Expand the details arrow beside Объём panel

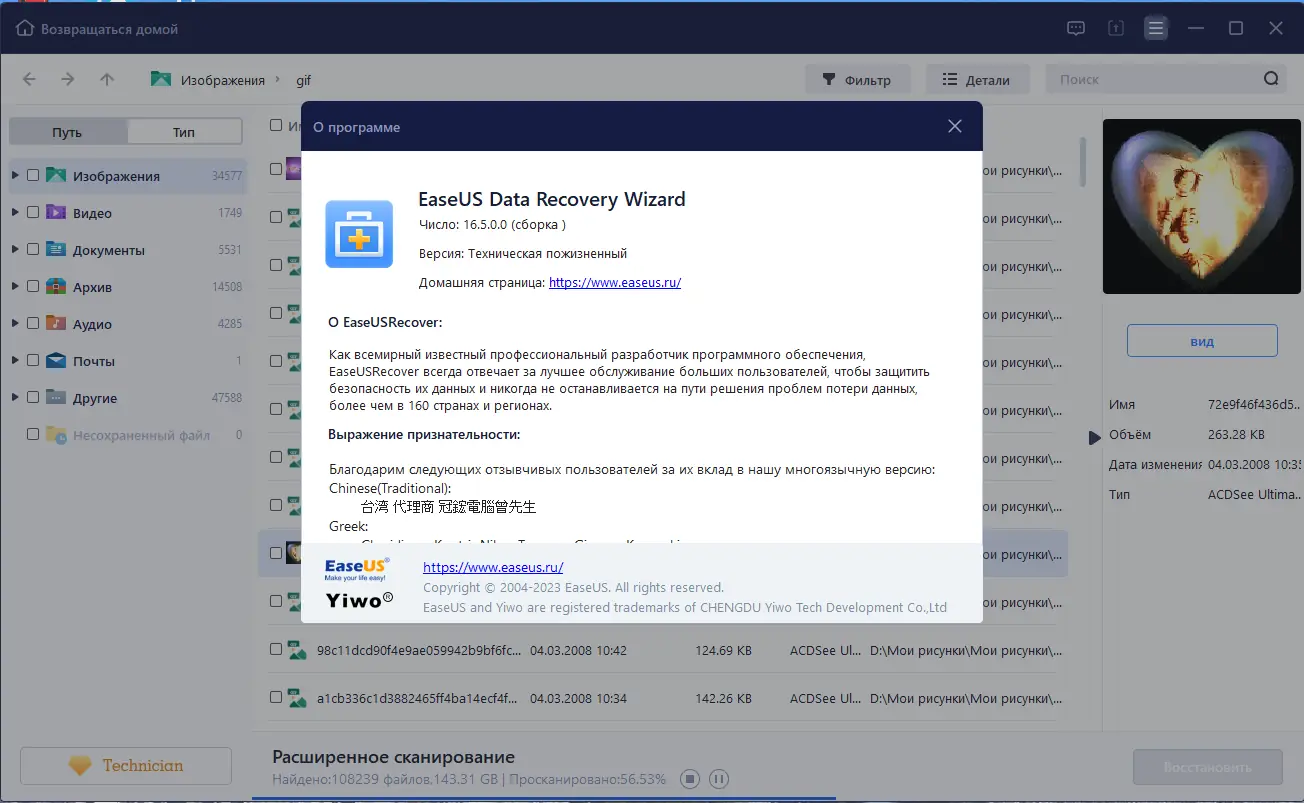tap(1096, 434)
